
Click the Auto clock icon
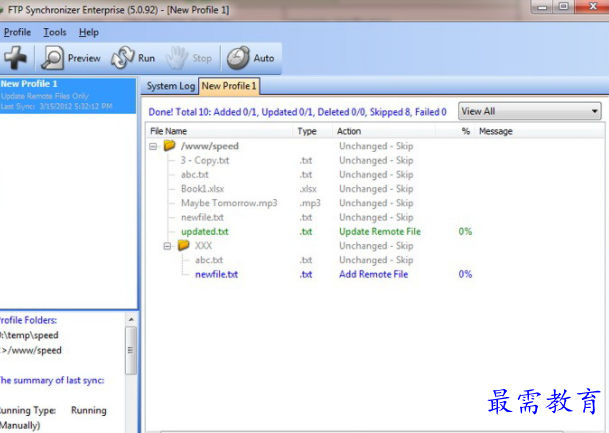pos(238,58)
